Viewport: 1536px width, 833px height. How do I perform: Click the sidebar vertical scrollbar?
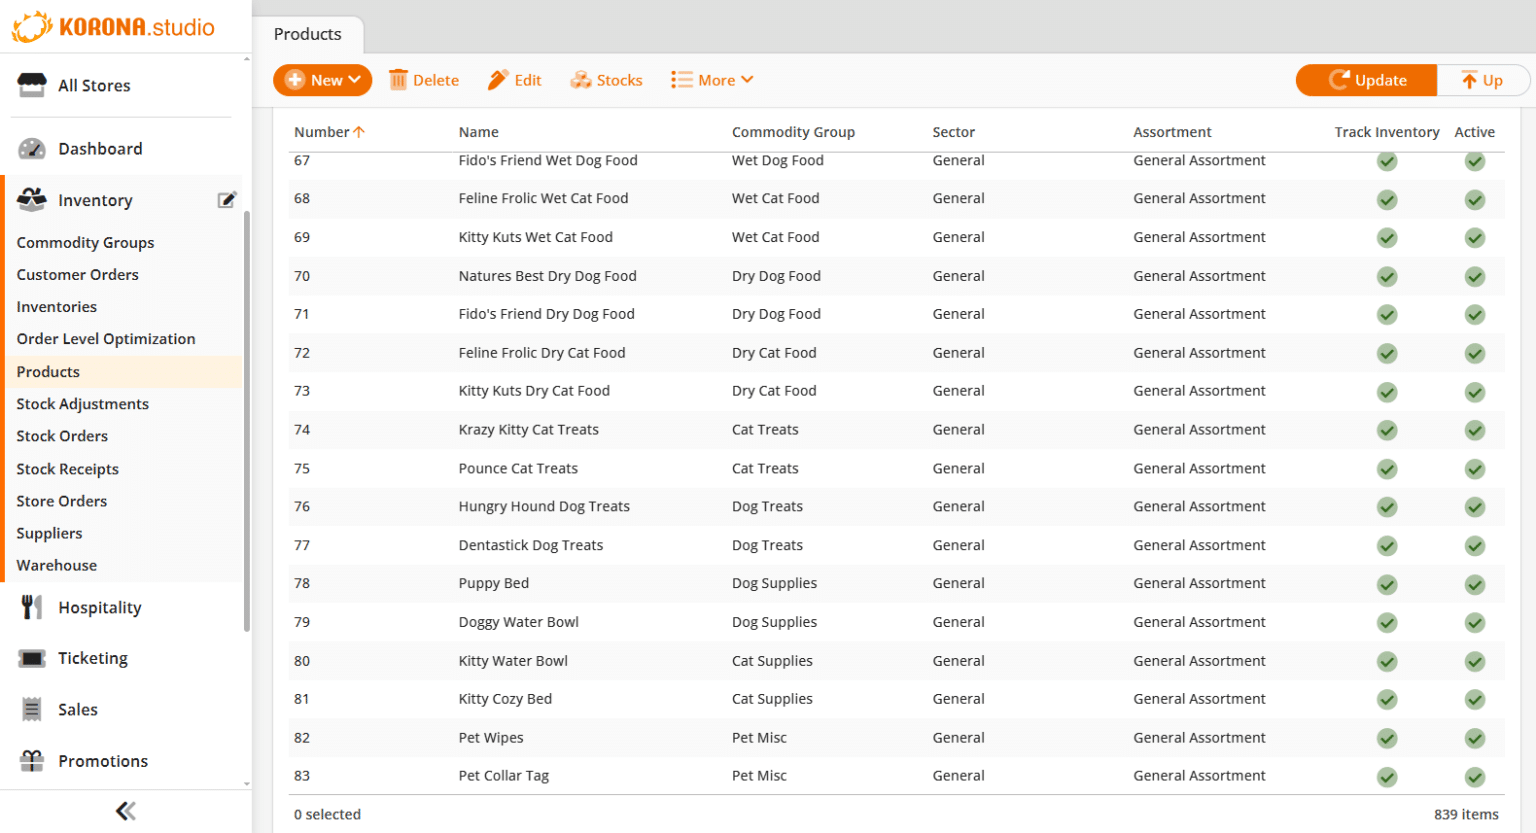[x=247, y=420]
